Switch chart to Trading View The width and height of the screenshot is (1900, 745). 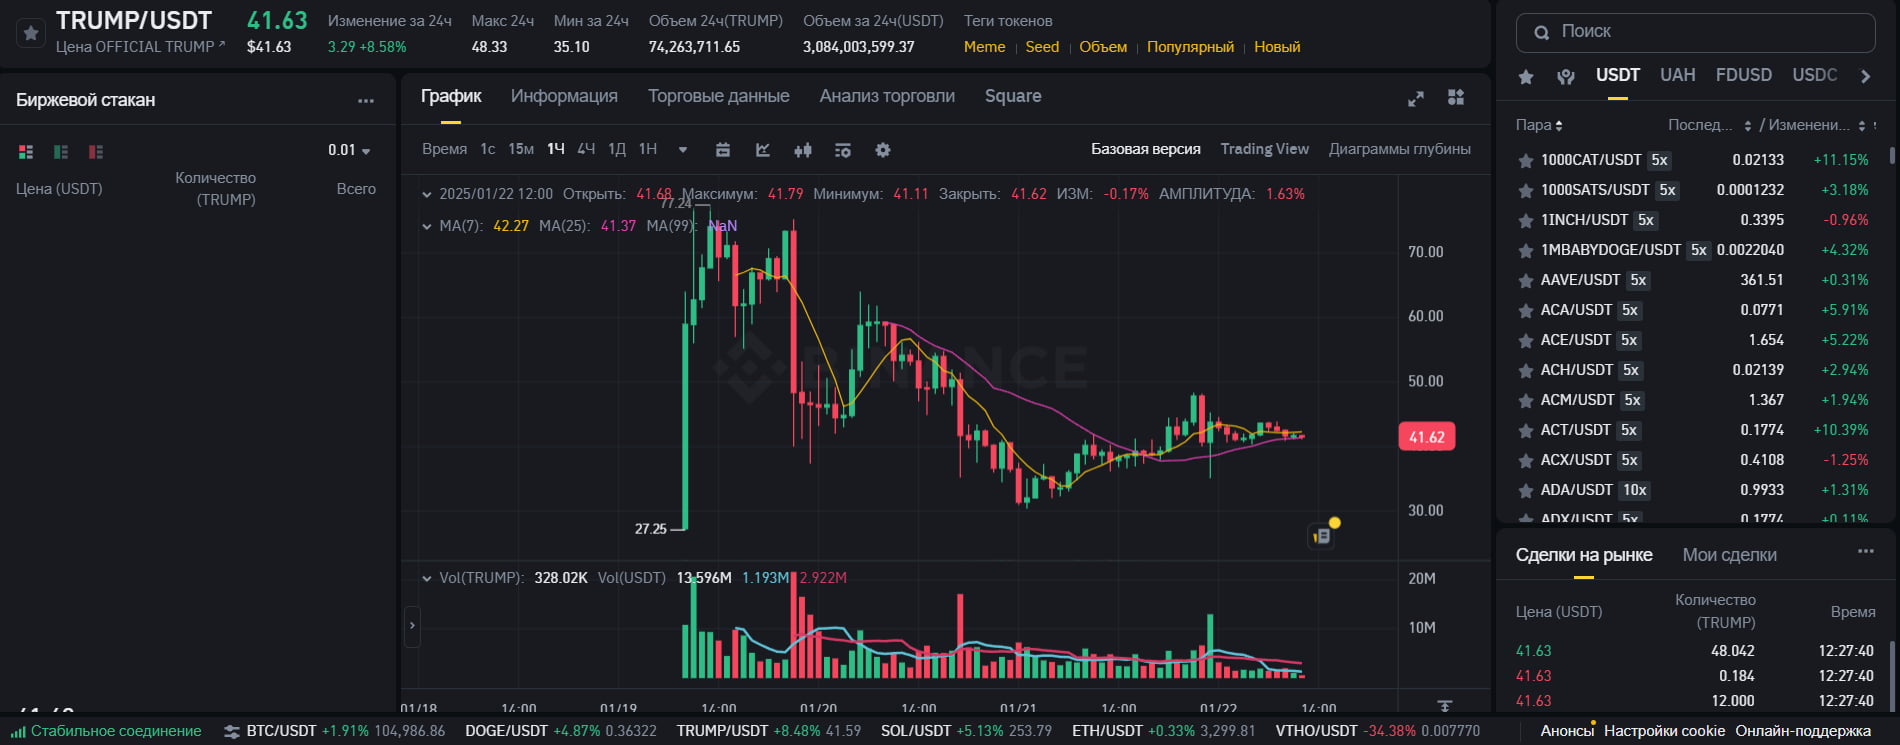(1264, 149)
